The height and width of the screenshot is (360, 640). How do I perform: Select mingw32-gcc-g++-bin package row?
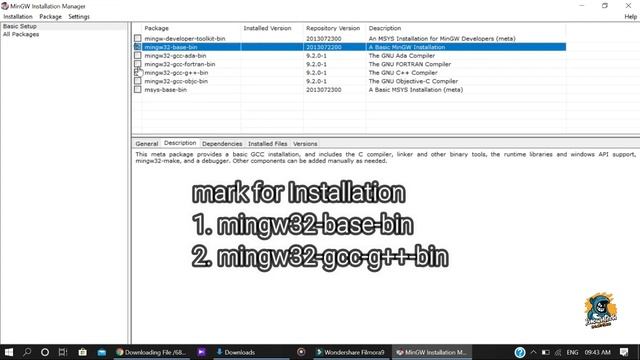pyautogui.click(x=350, y=73)
